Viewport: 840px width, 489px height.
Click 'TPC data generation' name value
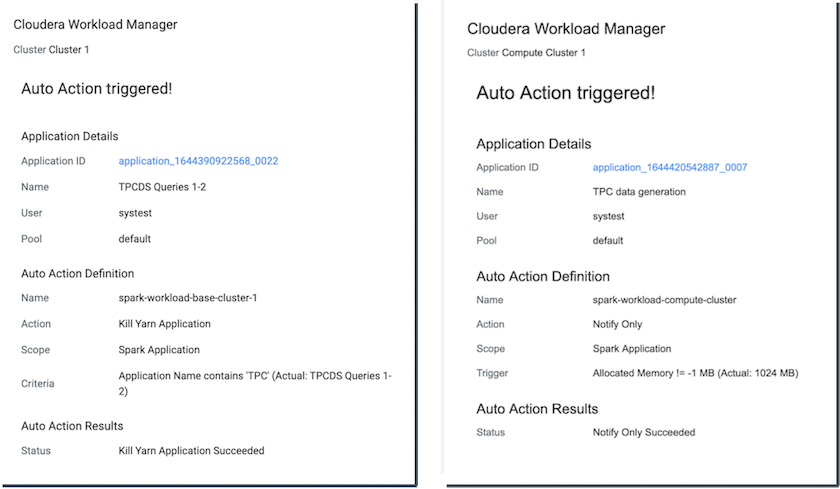[639, 192]
